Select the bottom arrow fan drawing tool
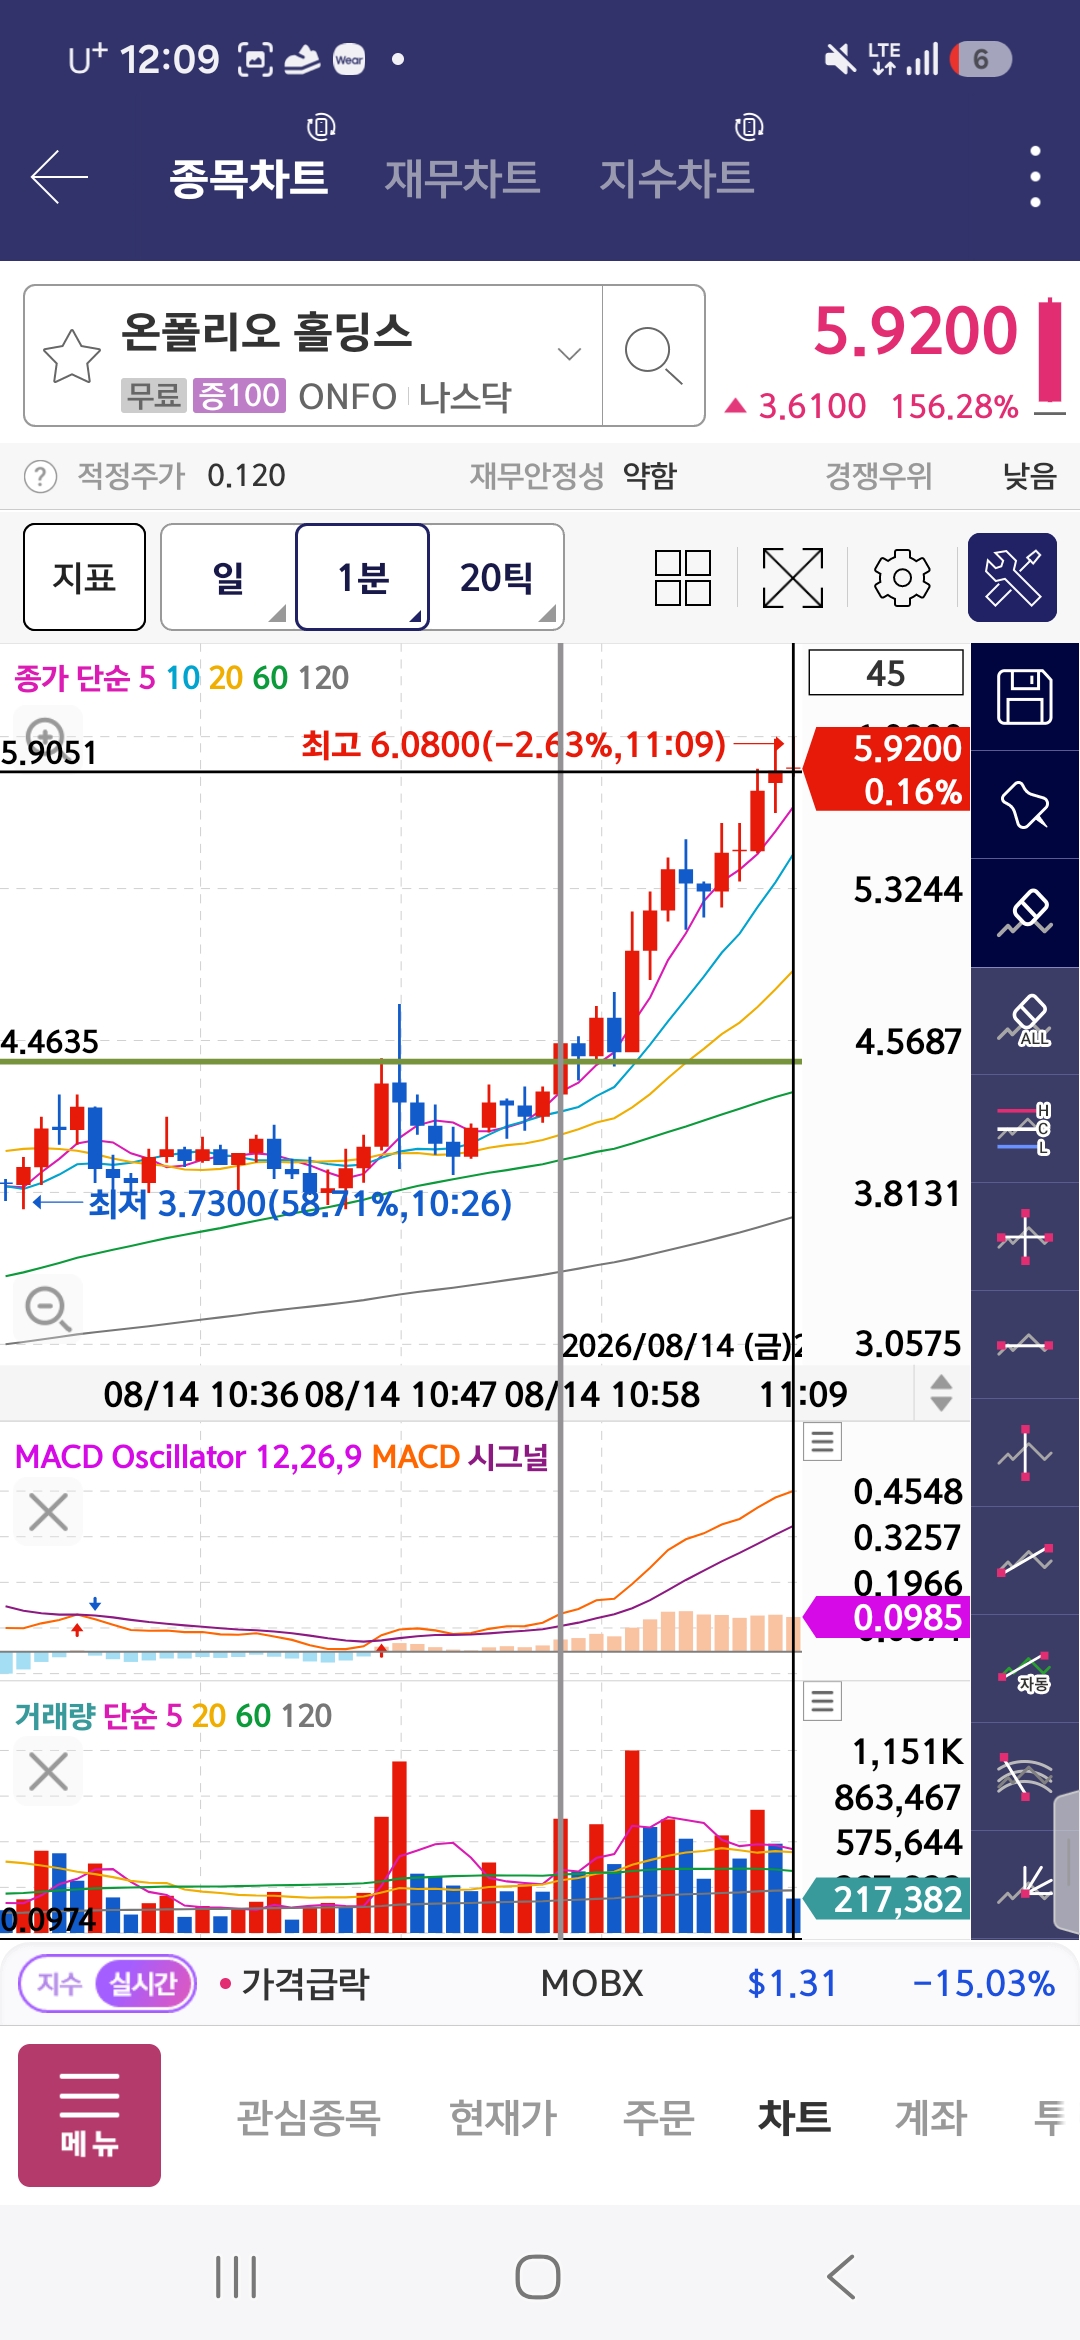The width and height of the screenshot is (1080, 2340). (x=1025, y=1885)
